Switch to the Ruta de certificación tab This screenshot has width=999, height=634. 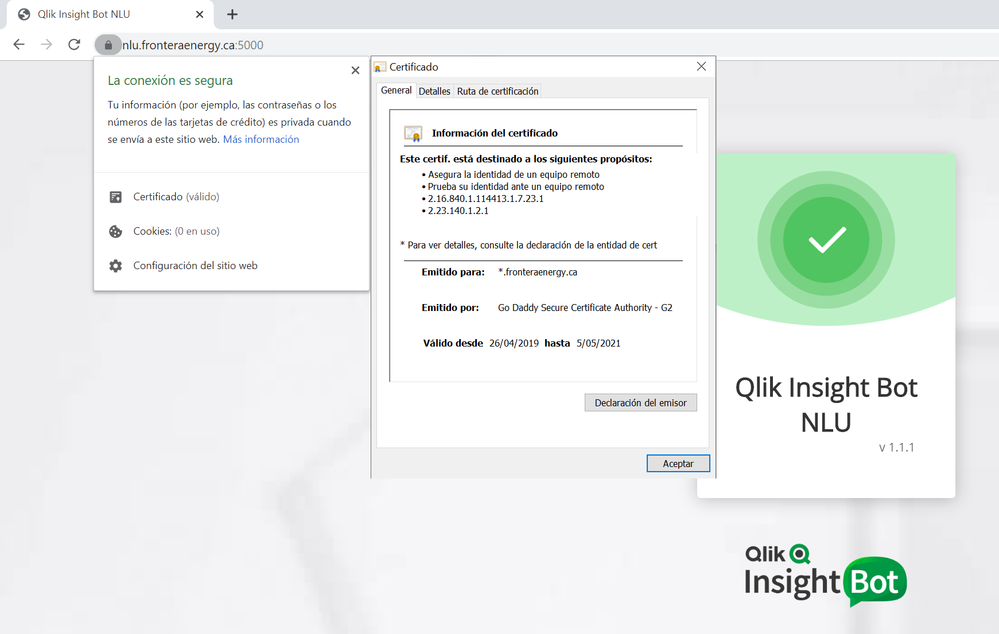coord(498,91)
